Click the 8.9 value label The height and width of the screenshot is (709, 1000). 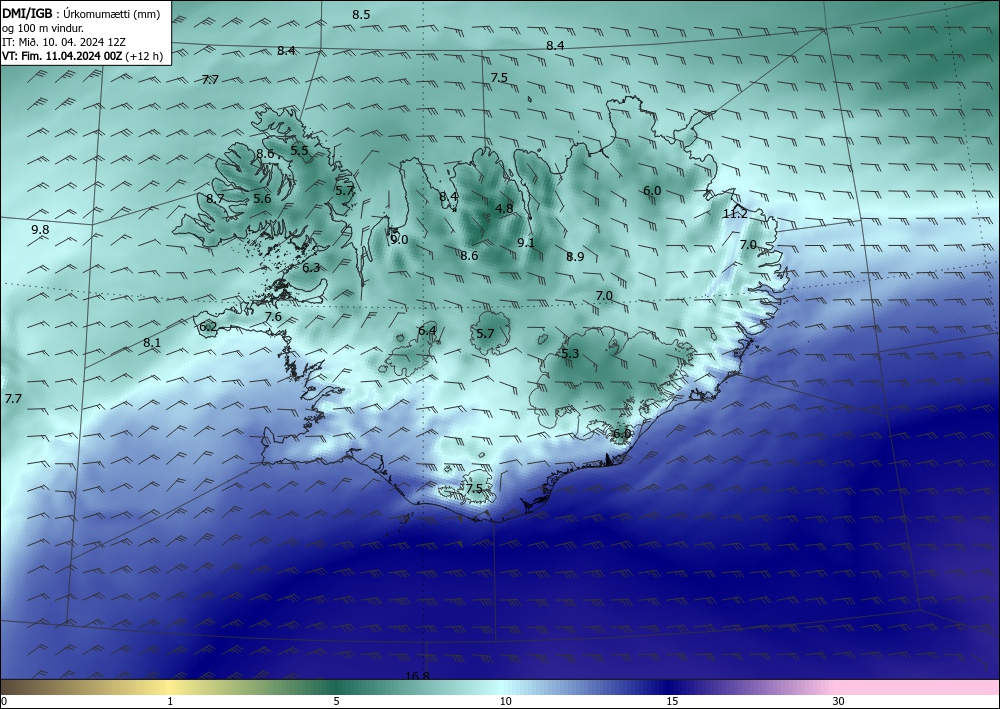click(575, 256)
